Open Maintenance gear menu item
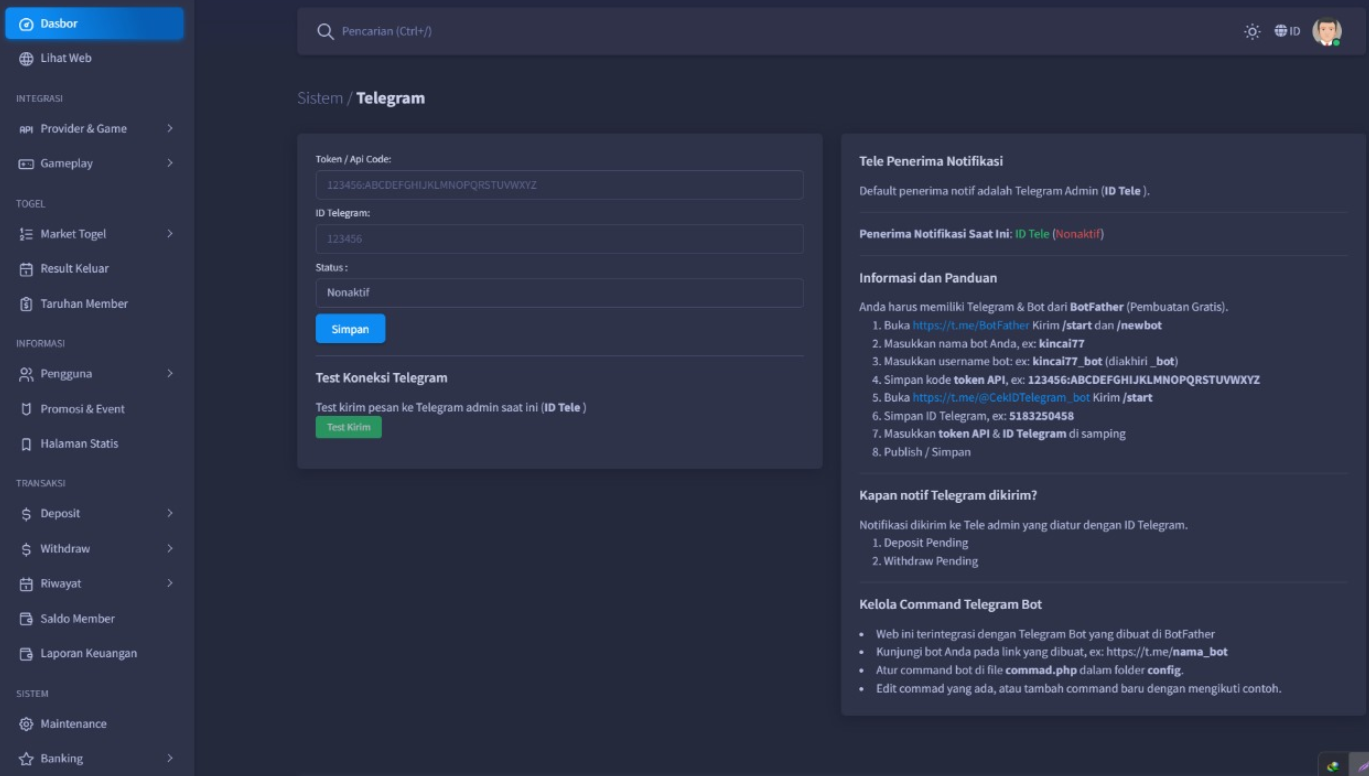Image resolution: width=1369 pixels, height=776 pixels. pyautogui.click(x=27, y=724)
